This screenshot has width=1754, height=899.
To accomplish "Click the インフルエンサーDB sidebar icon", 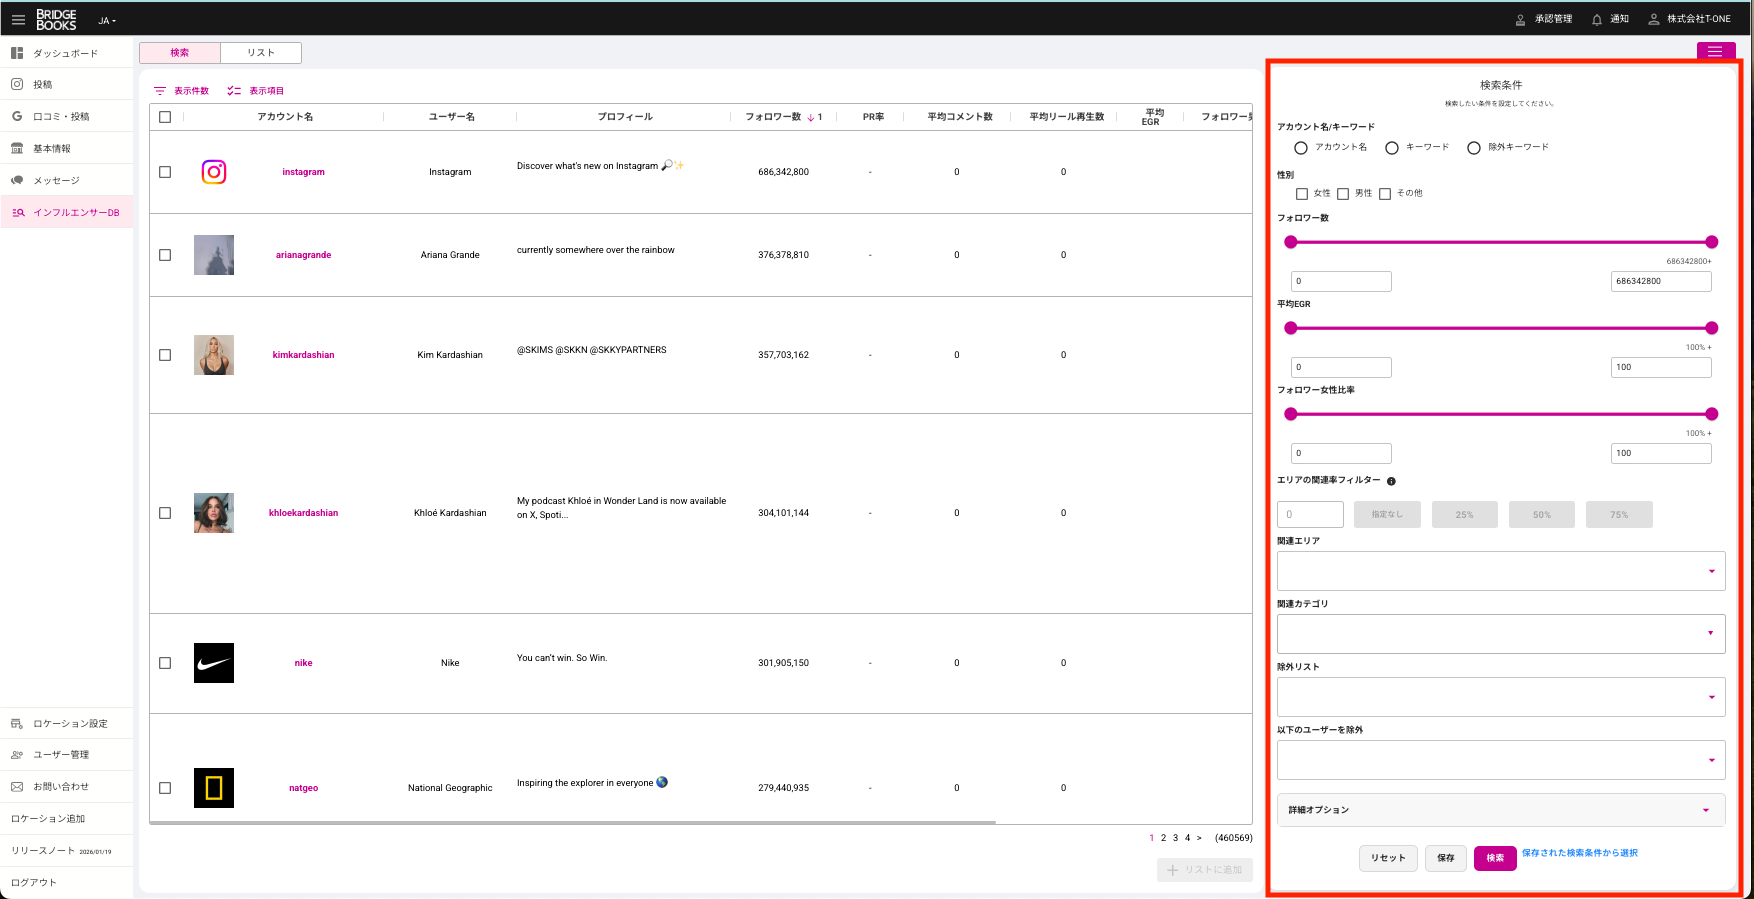I will click(17, 212).
